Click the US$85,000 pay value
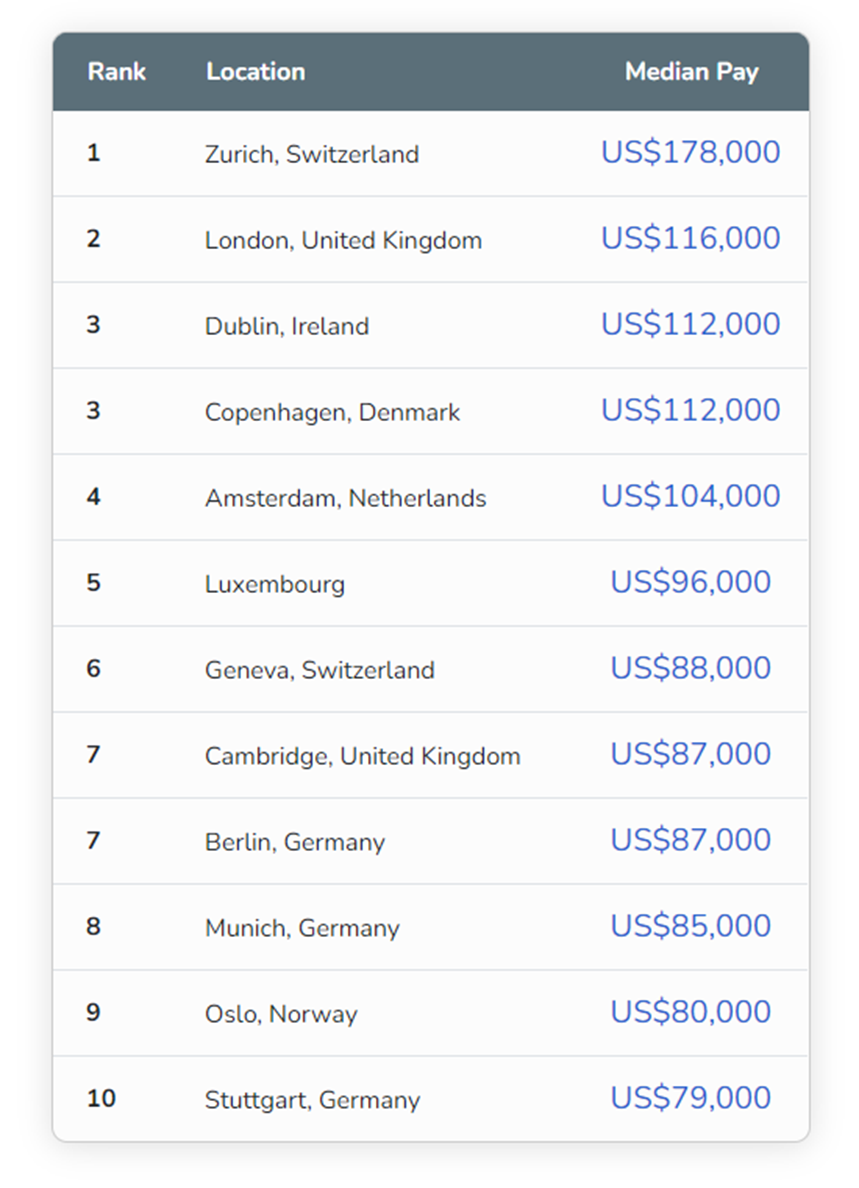The image size is (859, 1188). click(690, 926)
